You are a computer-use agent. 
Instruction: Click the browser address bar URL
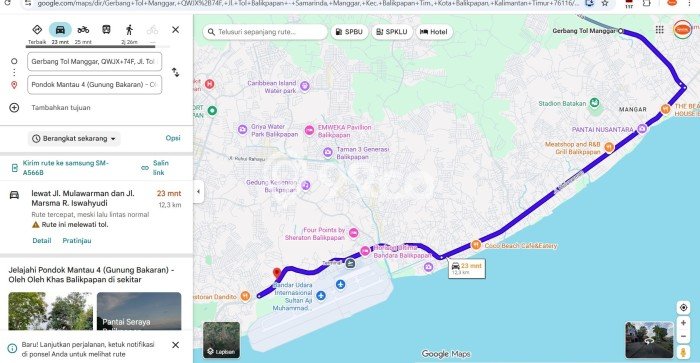click(x=308, y=3)
